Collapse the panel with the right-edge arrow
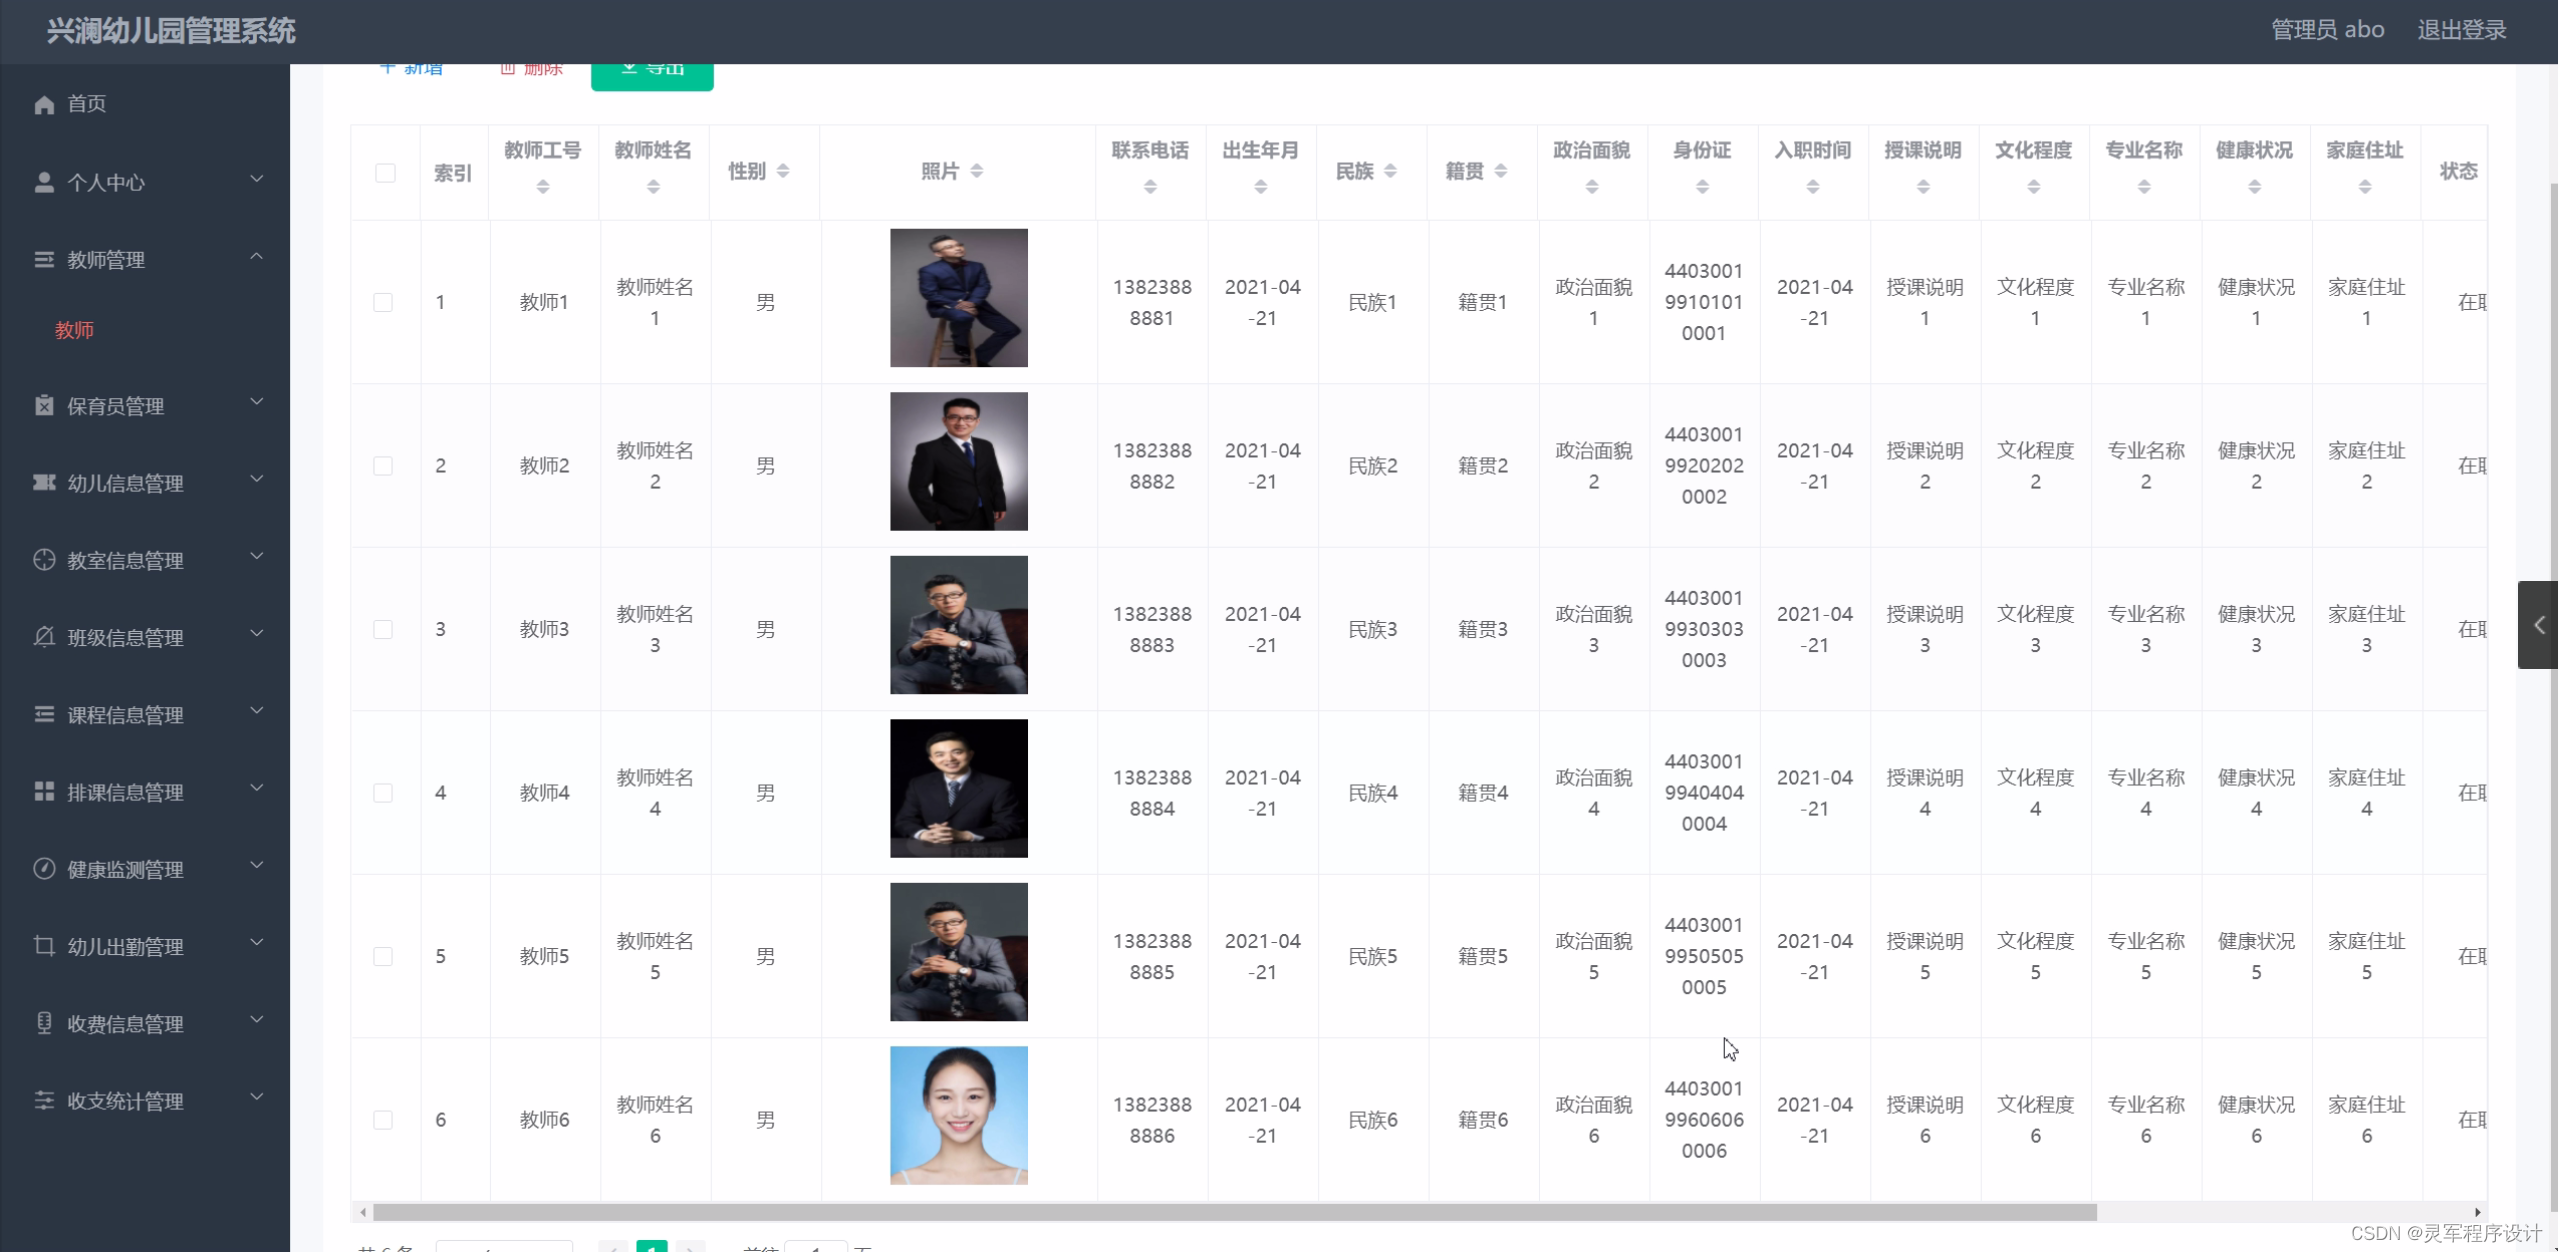Viewport: 2558px width, 1252px height. tap(2540, 624)
